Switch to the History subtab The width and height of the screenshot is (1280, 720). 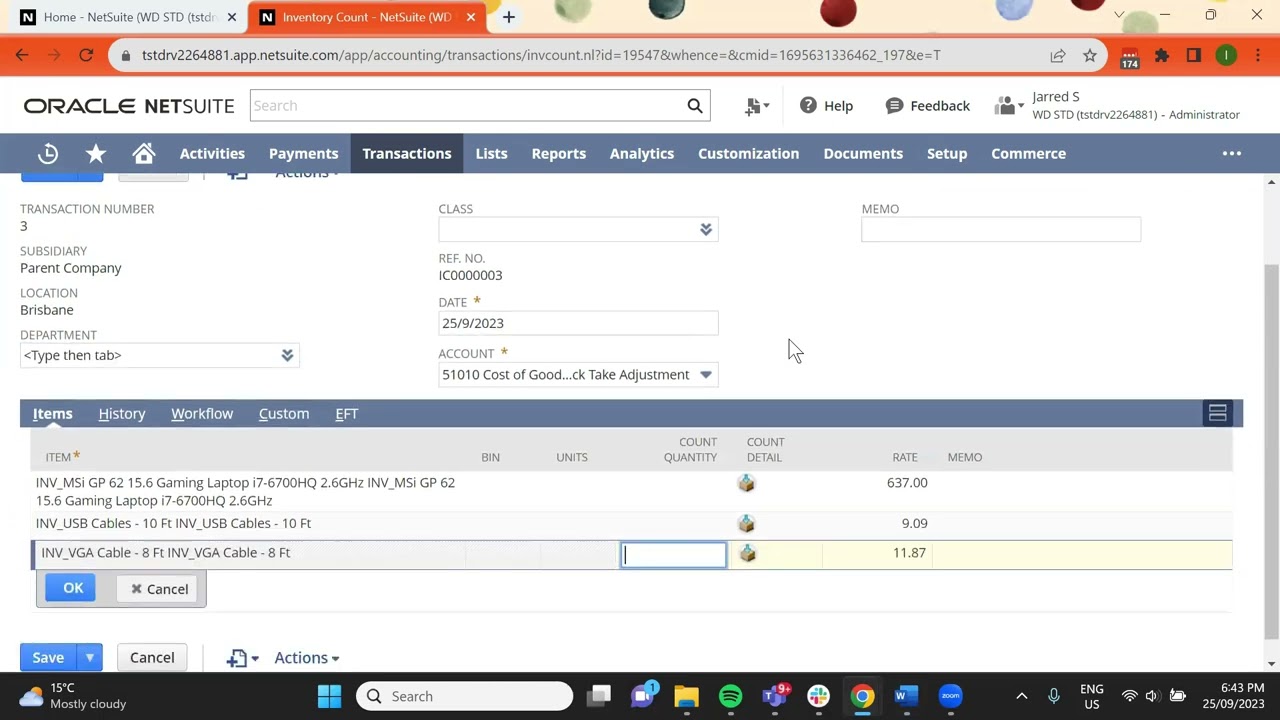tap(122, 414)
